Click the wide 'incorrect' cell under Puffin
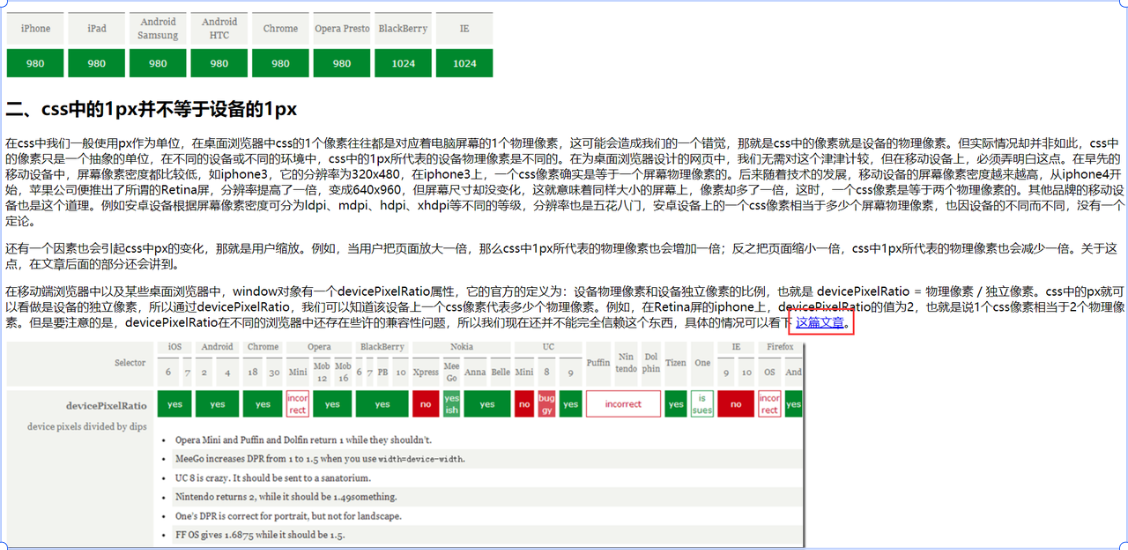Image resolution: width=1128 pixels, height=550 pixels. click(x=623, y=404)
